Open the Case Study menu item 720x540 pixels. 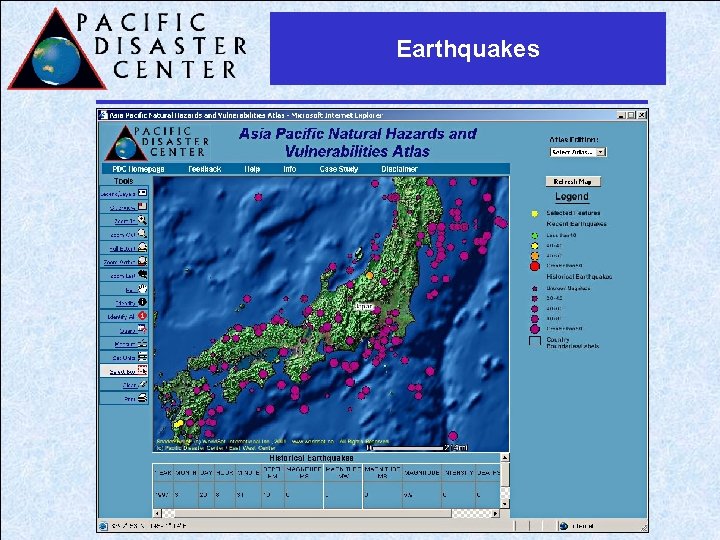pyautogui.click(x=339, y=169)
